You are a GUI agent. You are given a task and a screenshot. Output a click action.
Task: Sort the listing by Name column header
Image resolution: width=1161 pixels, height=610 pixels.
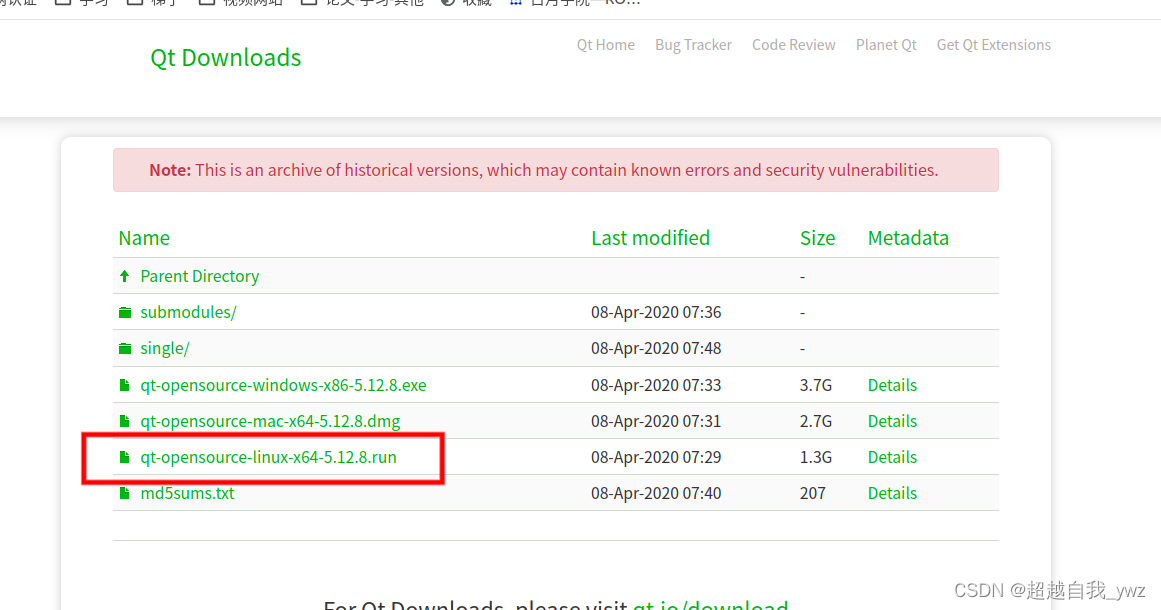(x=144, y=238)
